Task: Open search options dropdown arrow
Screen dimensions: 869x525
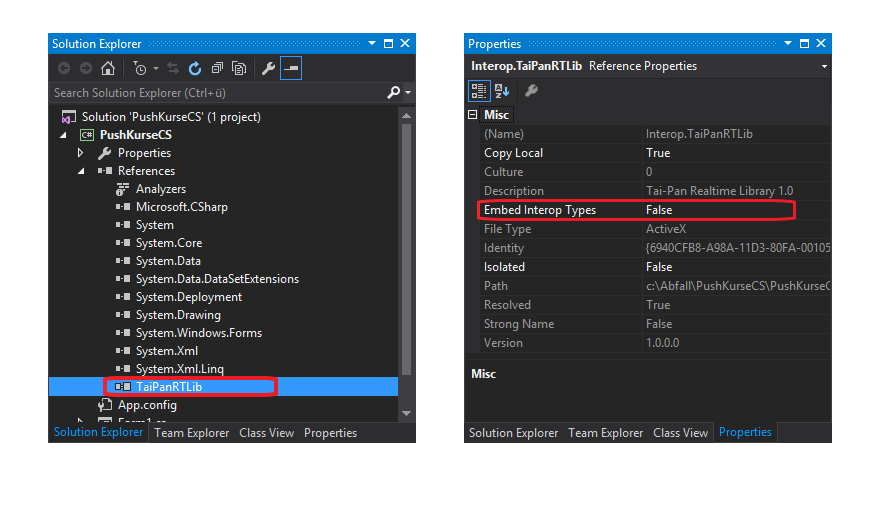Action: point(408,92)
